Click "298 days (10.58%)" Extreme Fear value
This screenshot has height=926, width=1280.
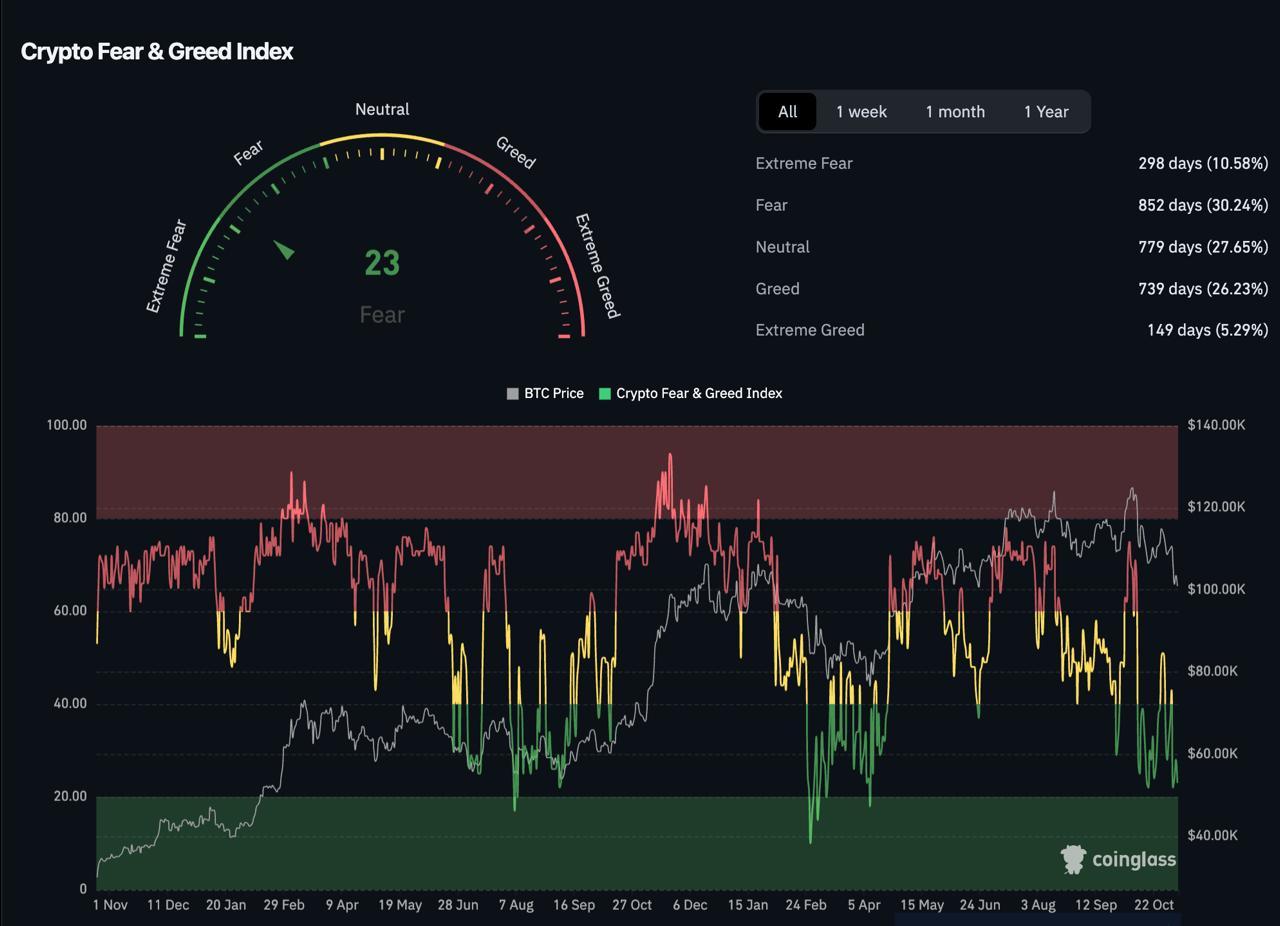1202,164
